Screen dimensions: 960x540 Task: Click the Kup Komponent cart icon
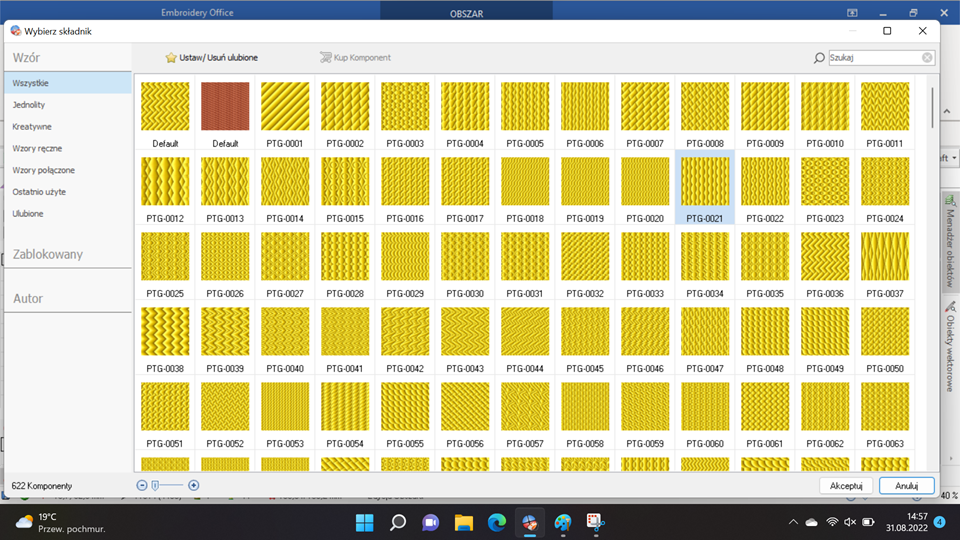click(325, 58)
